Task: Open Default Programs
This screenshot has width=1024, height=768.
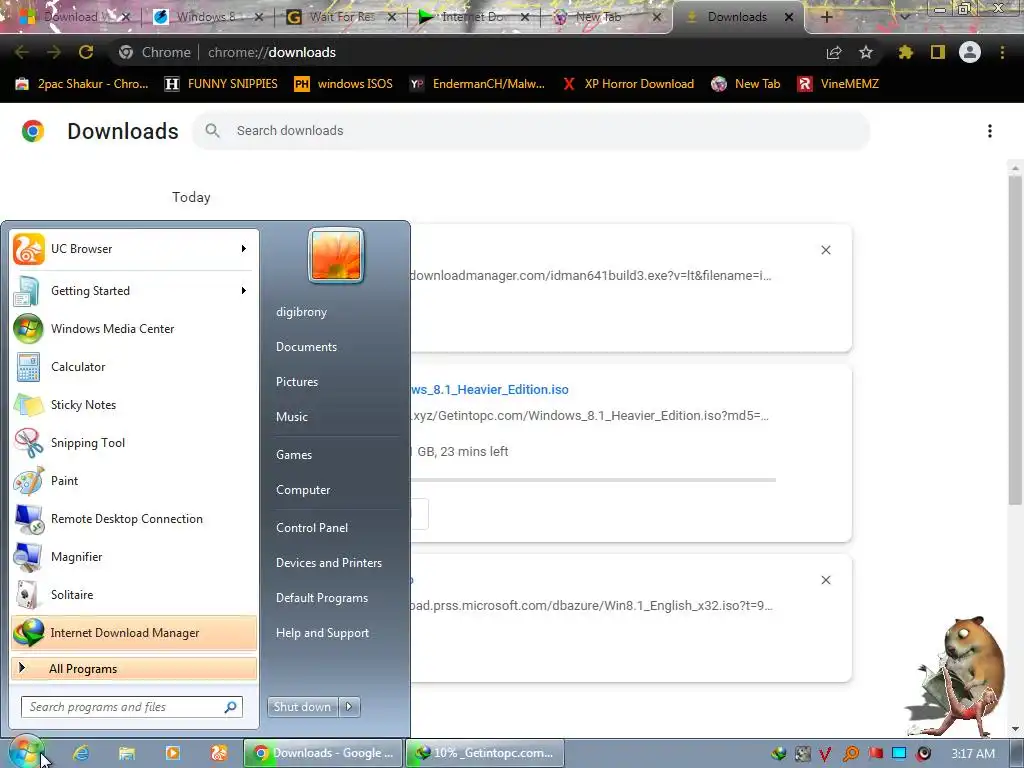Action: pos(322,598)
